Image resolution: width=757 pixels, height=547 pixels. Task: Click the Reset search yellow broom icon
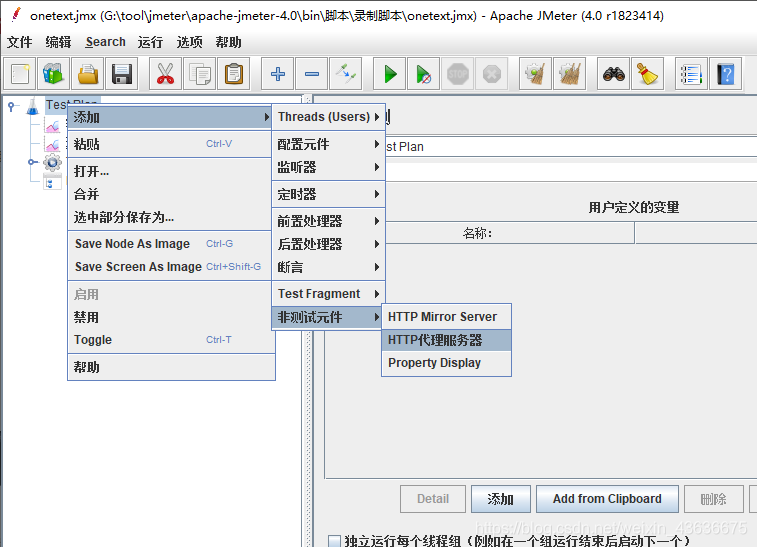647,74
